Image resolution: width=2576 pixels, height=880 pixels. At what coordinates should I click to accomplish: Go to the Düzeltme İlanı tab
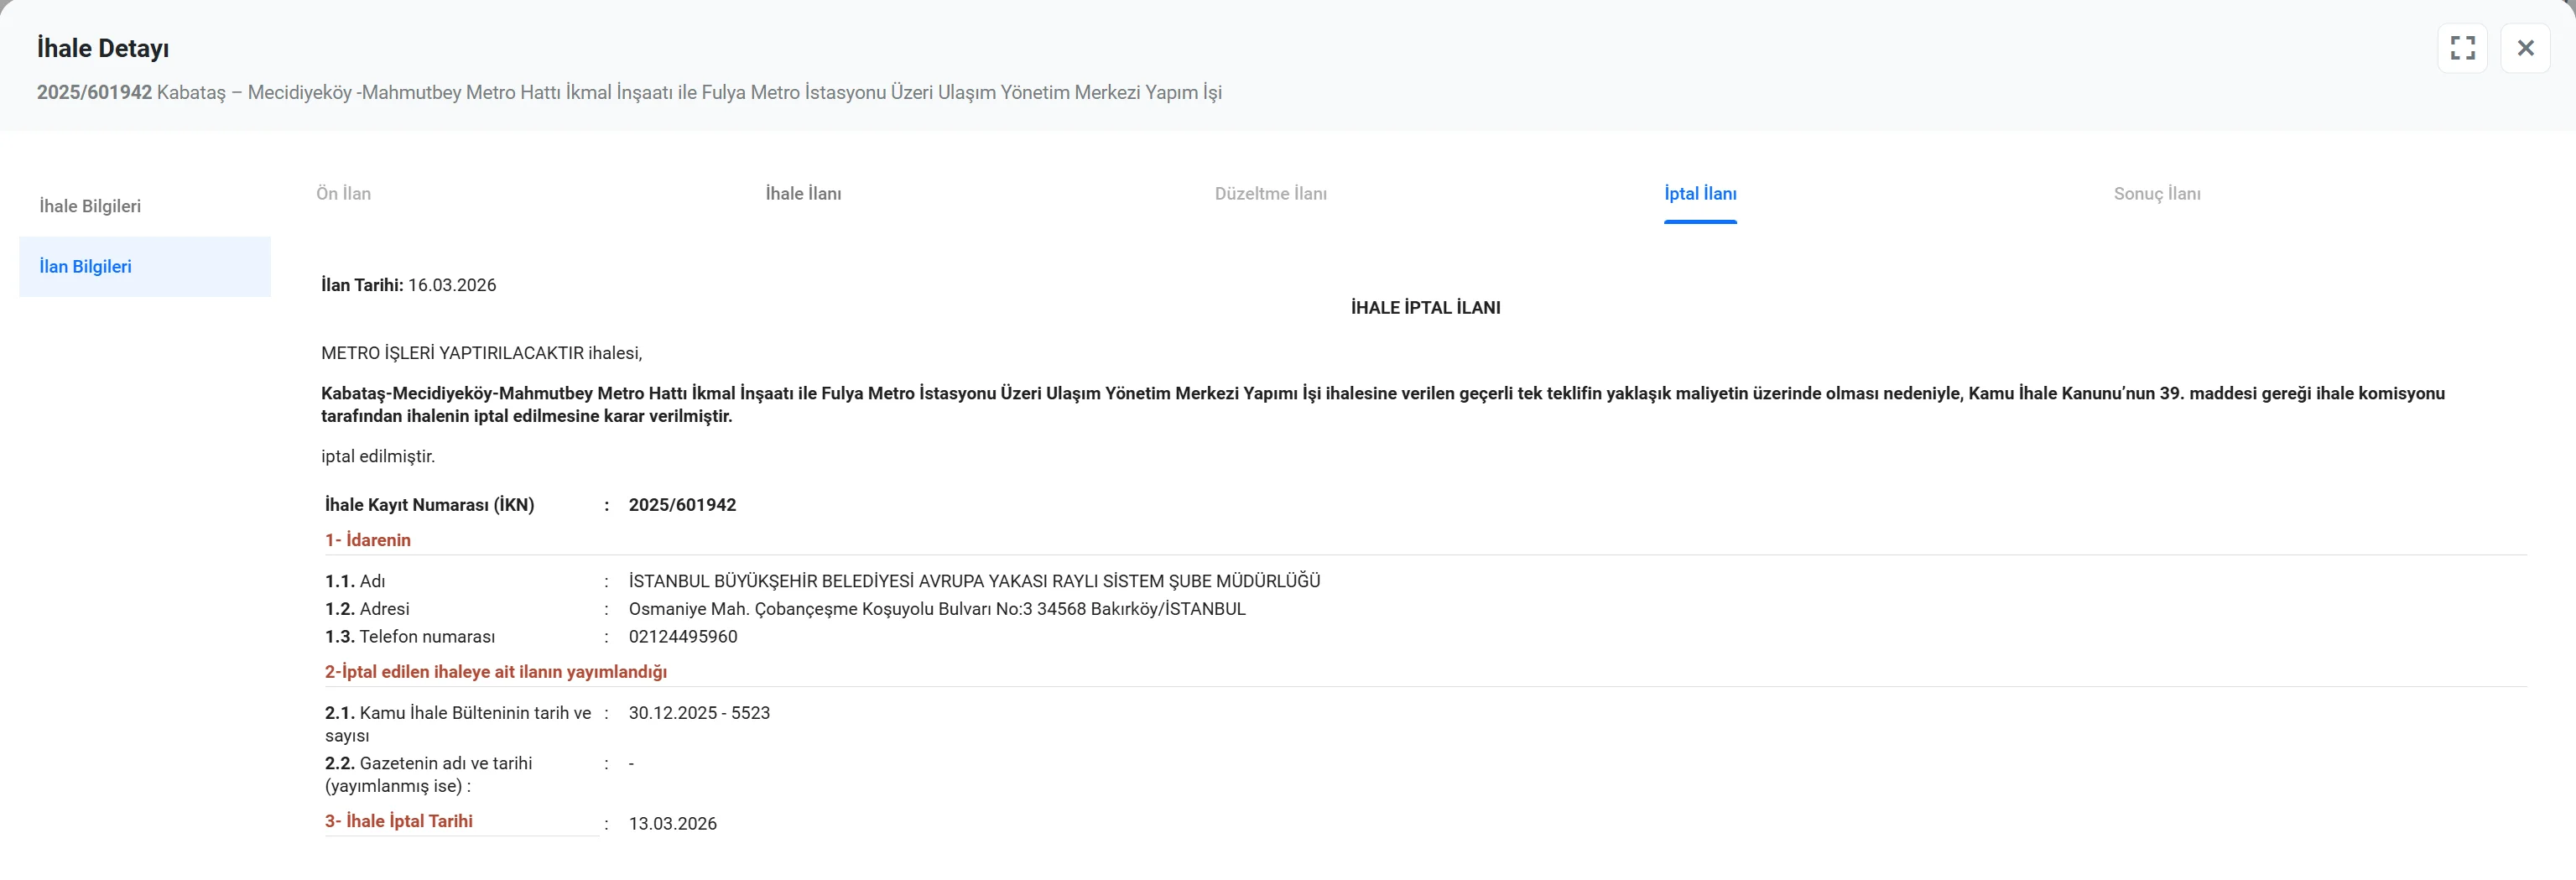pos(1270,194)
